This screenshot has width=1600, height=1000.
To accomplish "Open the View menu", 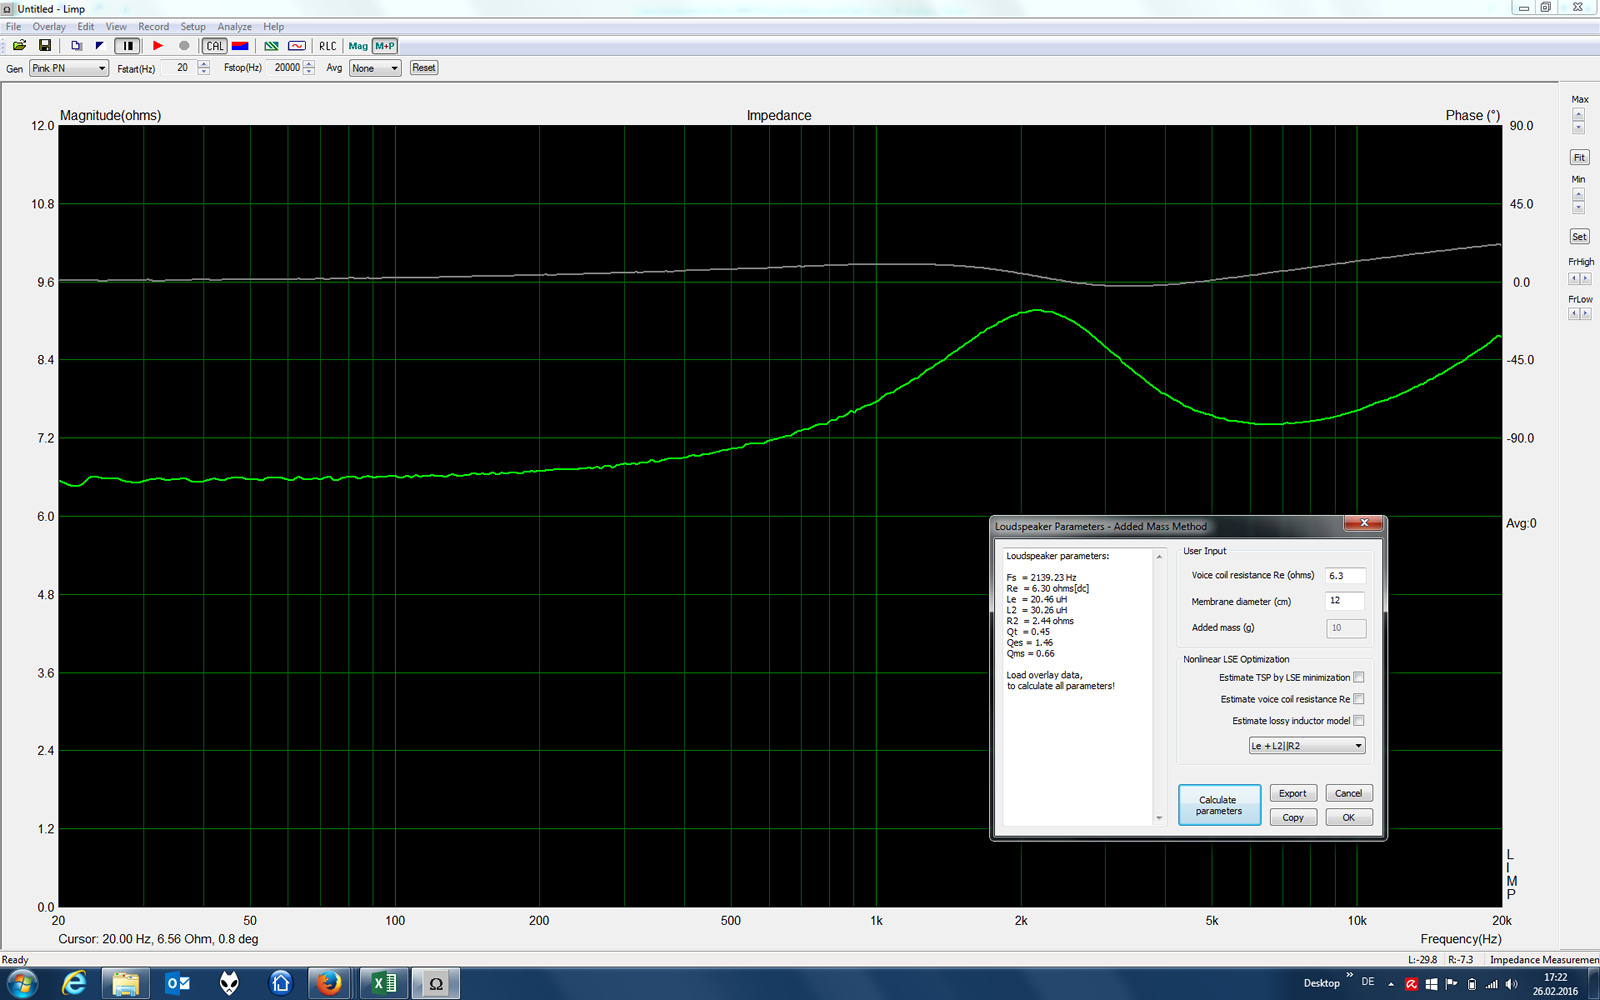I will [116, 27].
